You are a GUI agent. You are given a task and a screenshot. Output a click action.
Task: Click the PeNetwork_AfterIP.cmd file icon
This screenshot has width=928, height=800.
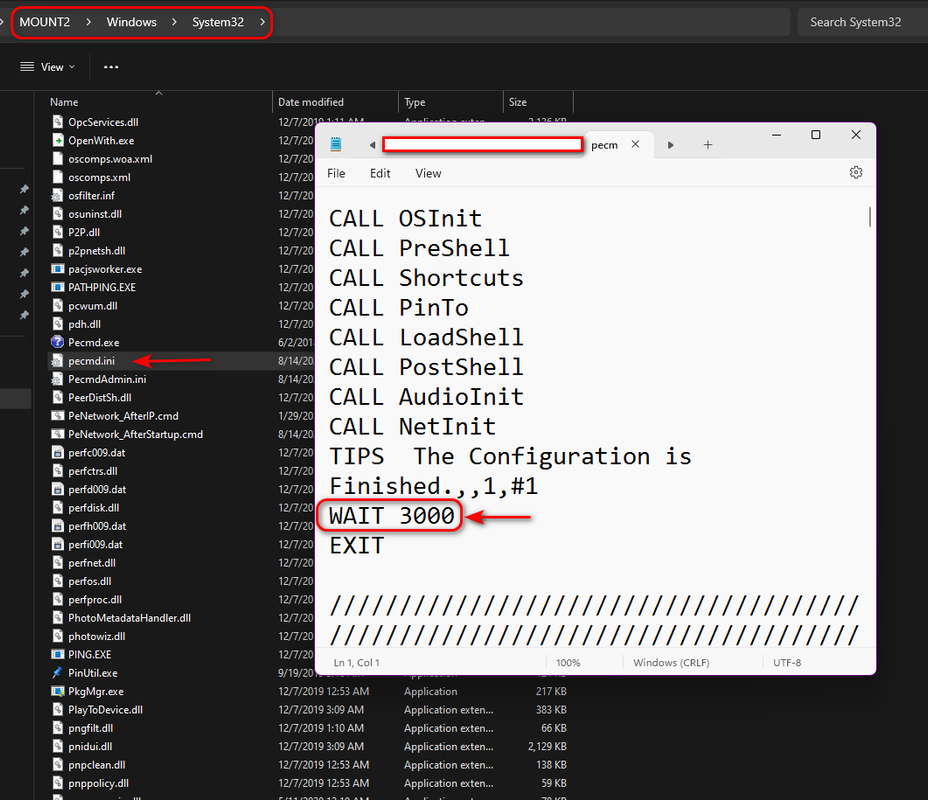(x=57, y=415)
